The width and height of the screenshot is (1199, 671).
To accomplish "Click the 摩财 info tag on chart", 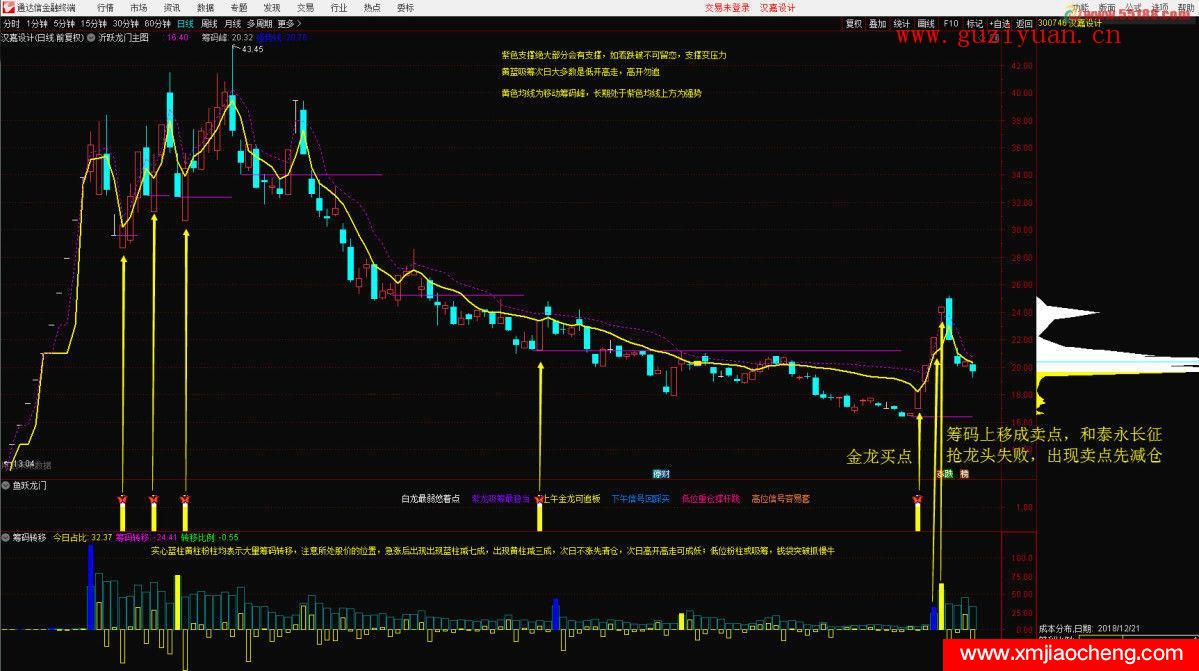I will [661, 473].
